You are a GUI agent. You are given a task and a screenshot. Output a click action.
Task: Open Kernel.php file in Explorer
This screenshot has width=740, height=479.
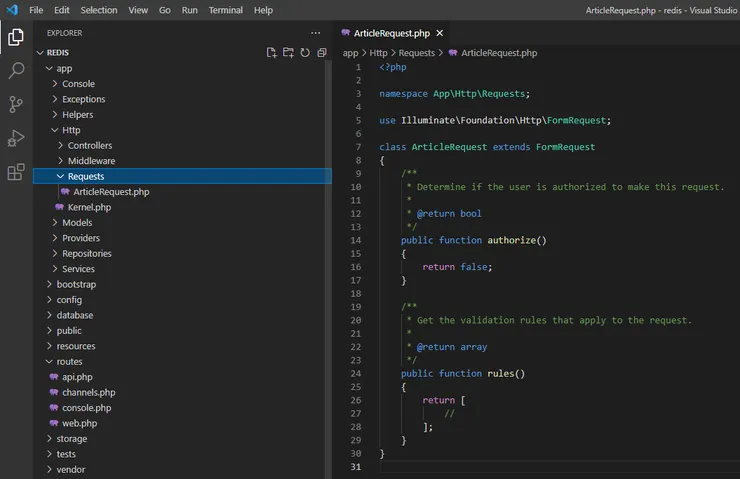(88, 207)
